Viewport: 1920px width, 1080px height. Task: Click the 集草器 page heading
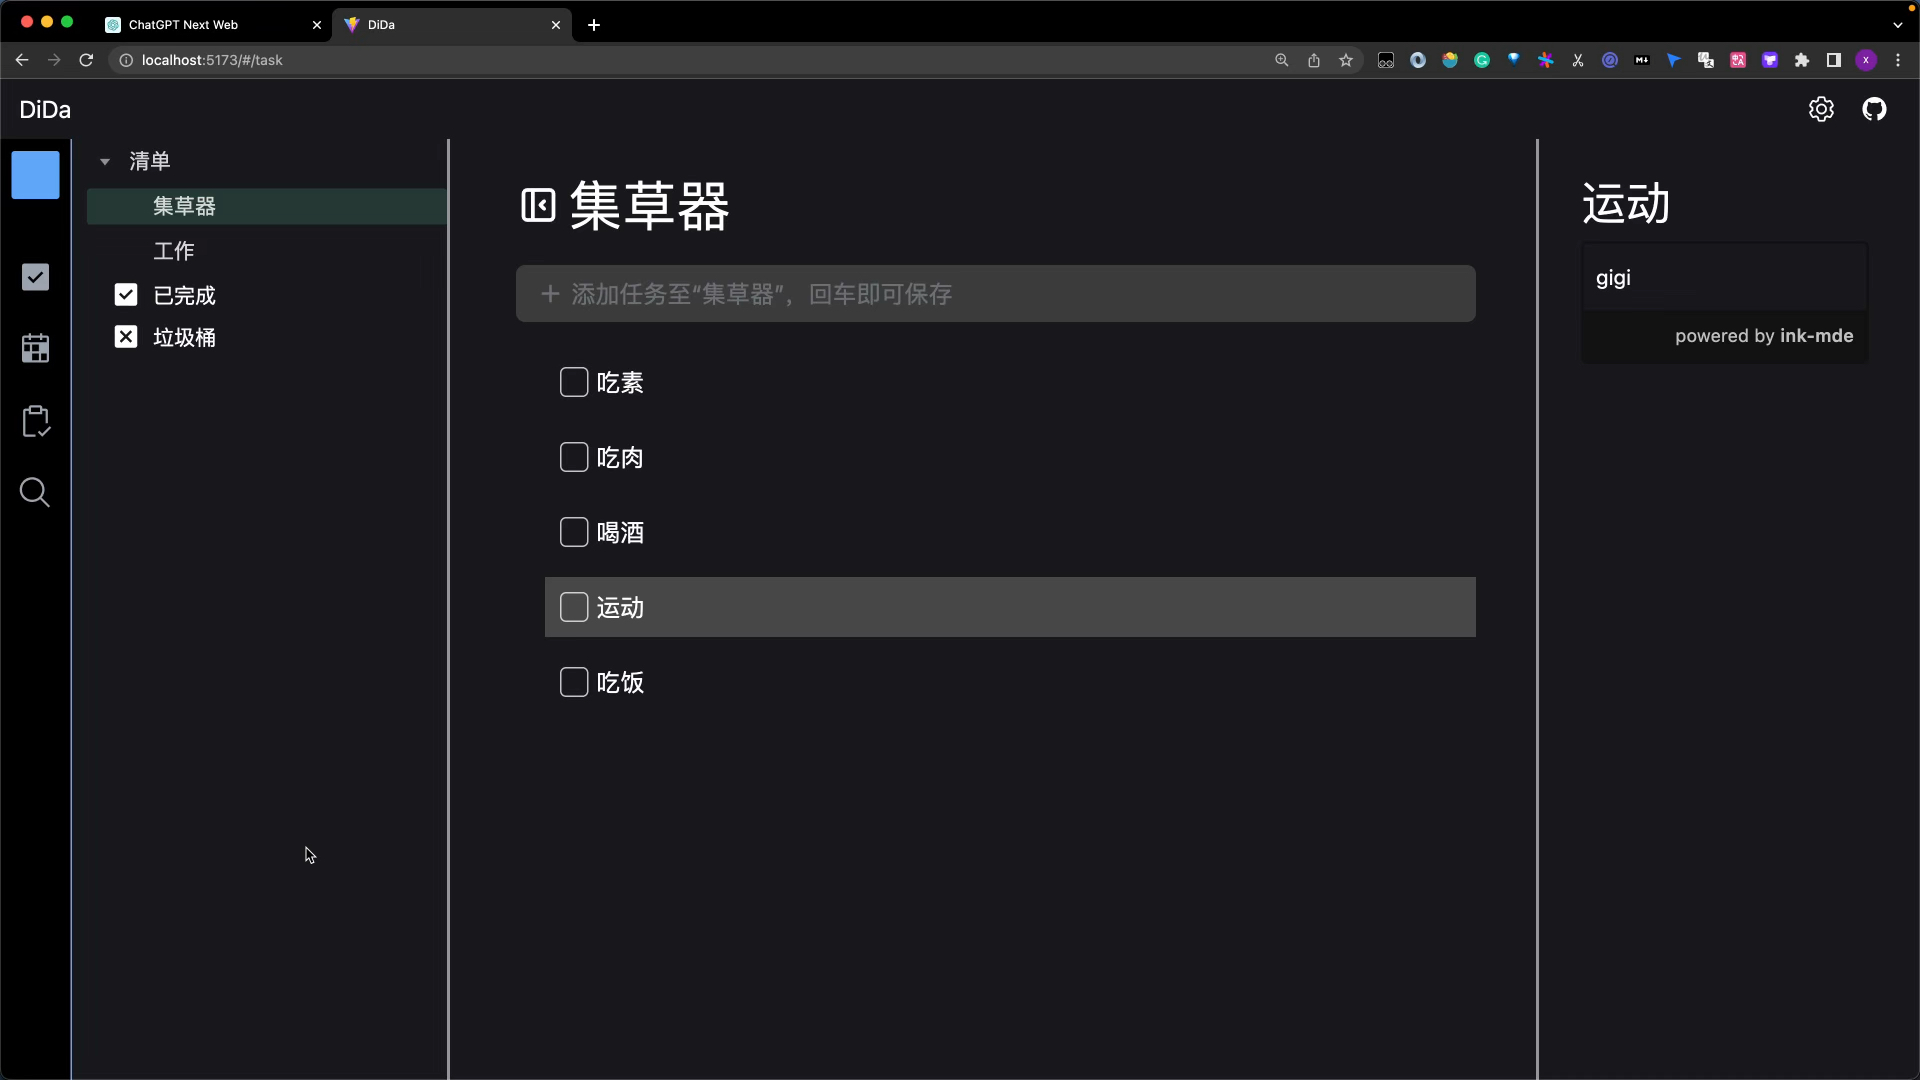pyautogui.click(x=650, y=207)
